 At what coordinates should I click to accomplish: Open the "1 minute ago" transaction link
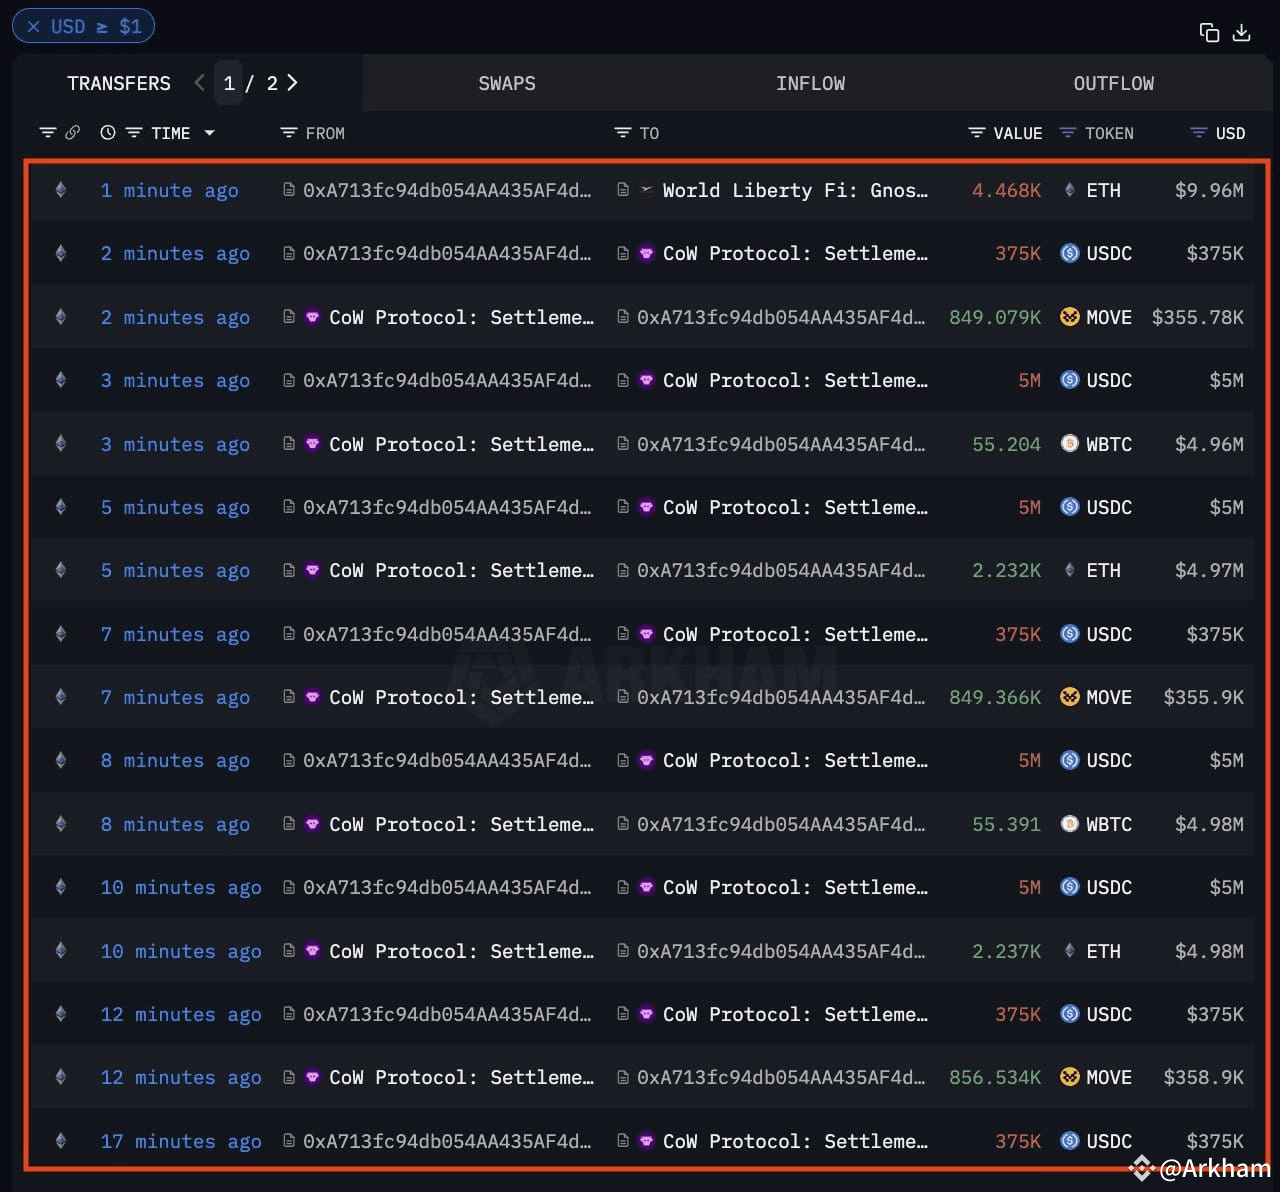(169, 190)
